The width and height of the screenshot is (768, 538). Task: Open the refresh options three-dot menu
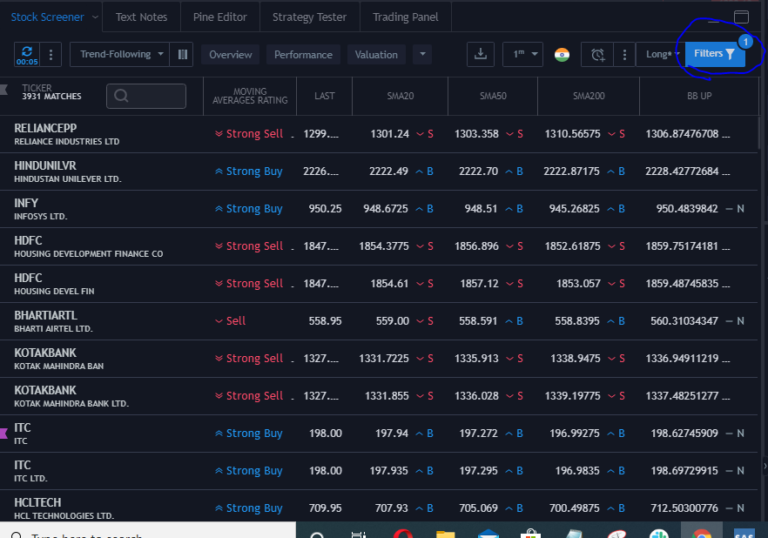(50, 54)
